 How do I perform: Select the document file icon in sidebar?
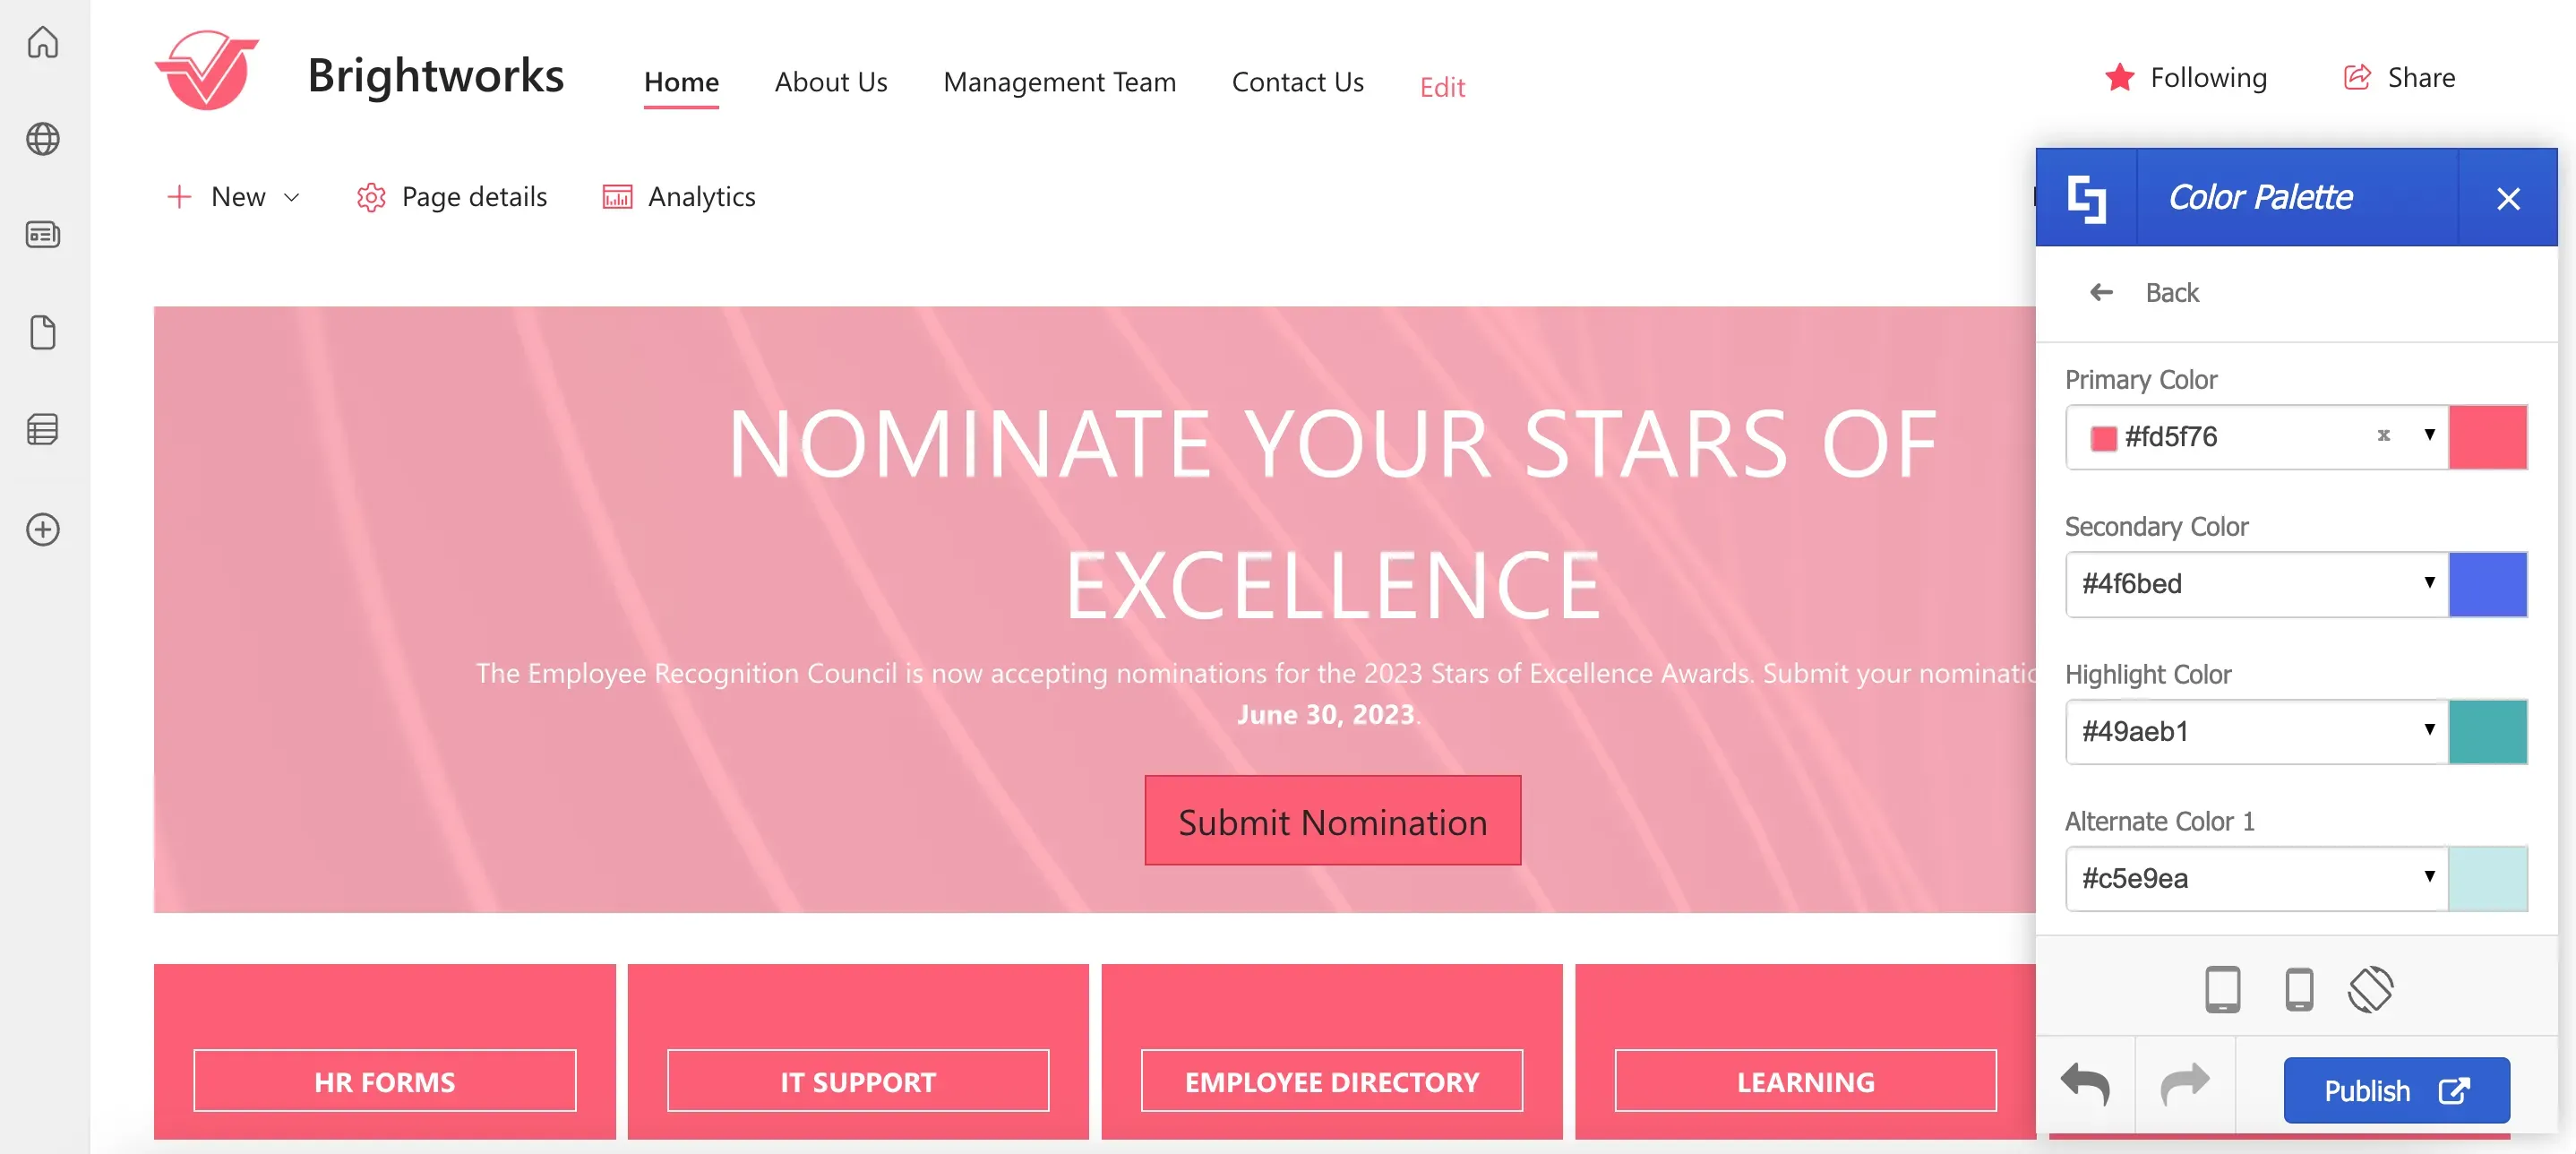click(43, 332)
